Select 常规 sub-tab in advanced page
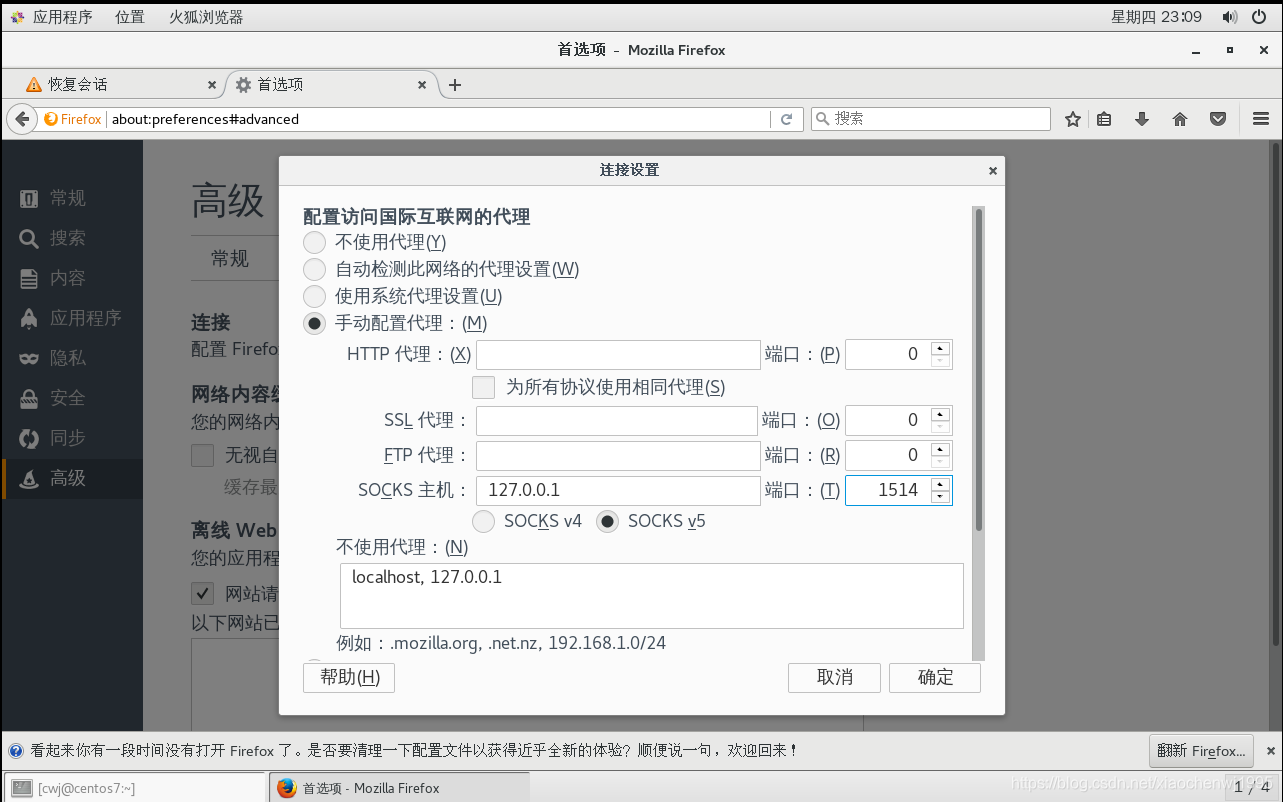Viewport: 1283px width, 802px height. click(230, 259)
